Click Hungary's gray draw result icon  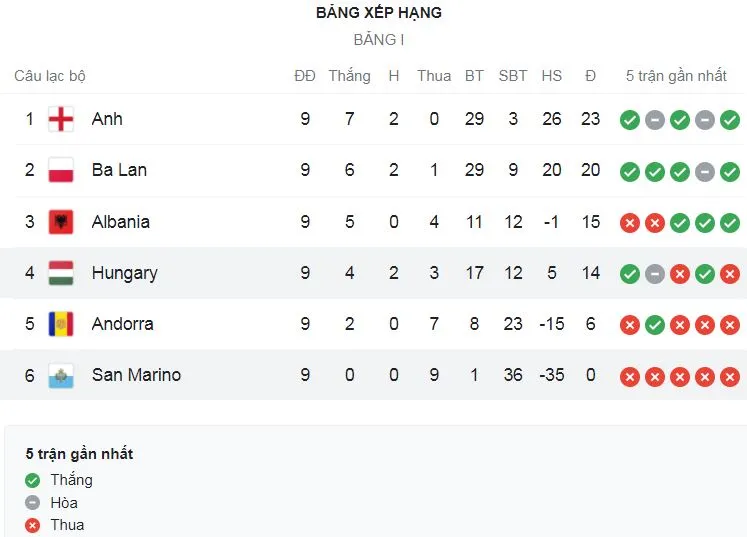point(655,273)
